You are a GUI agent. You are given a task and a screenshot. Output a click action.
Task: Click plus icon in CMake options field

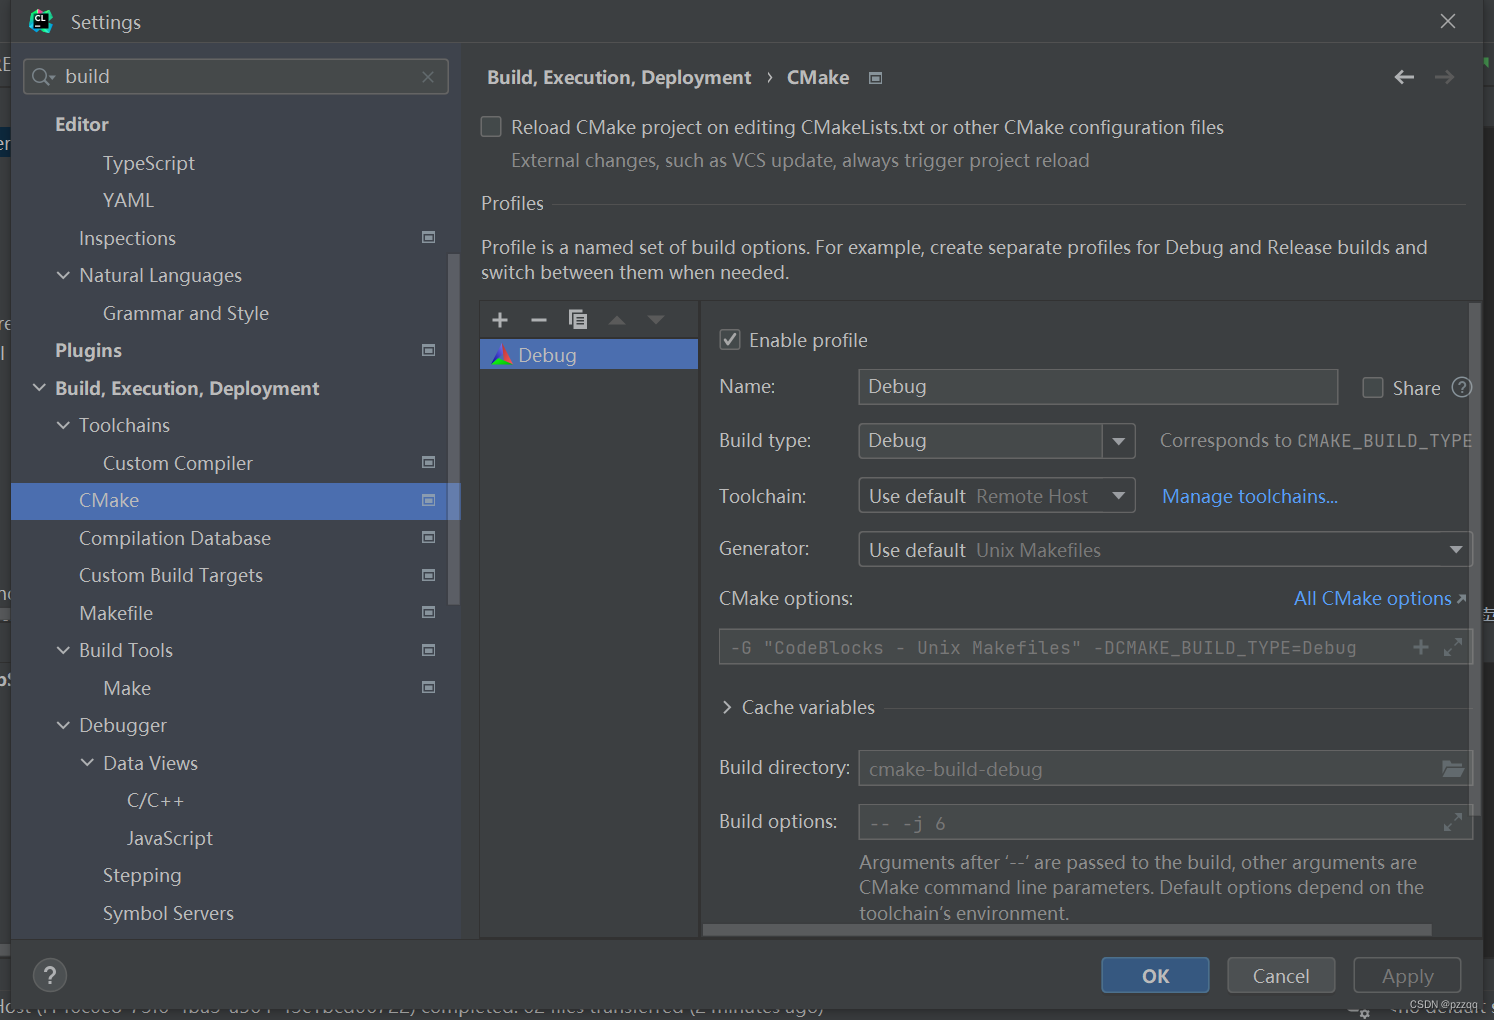coord(1420,647)
